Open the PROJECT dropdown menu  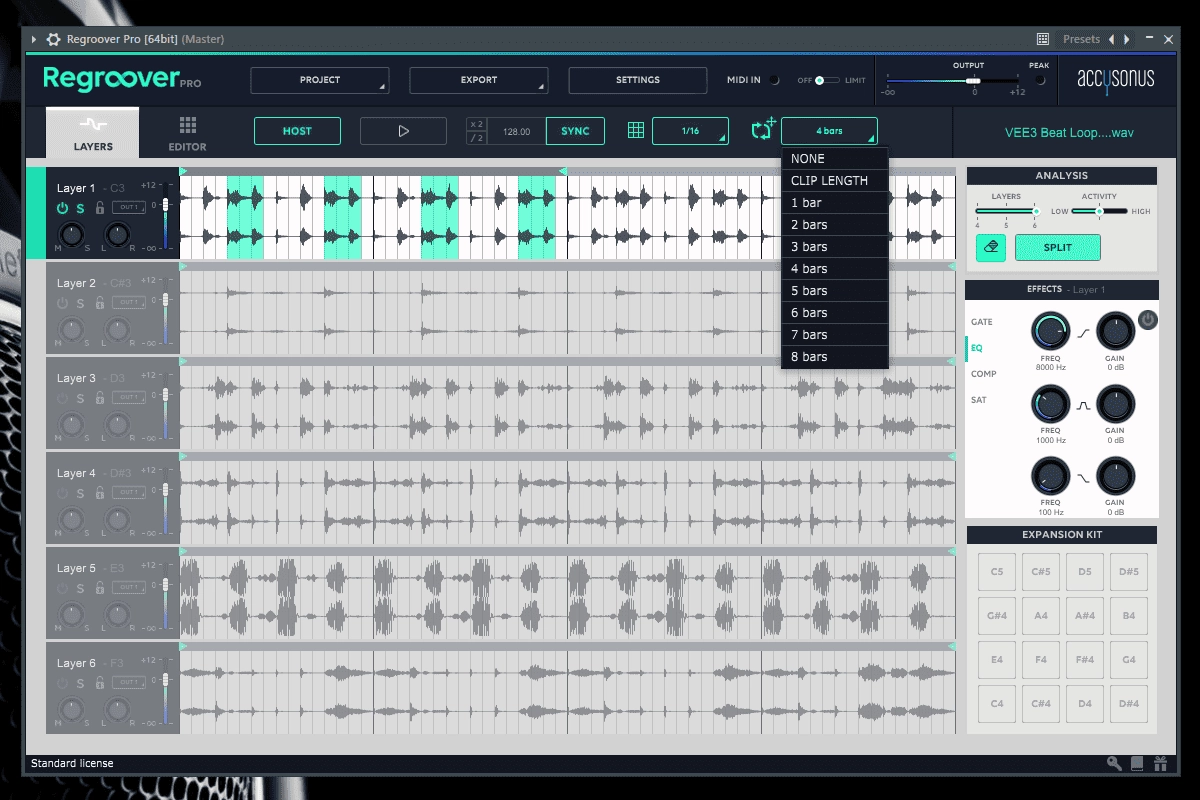(320, 80)
